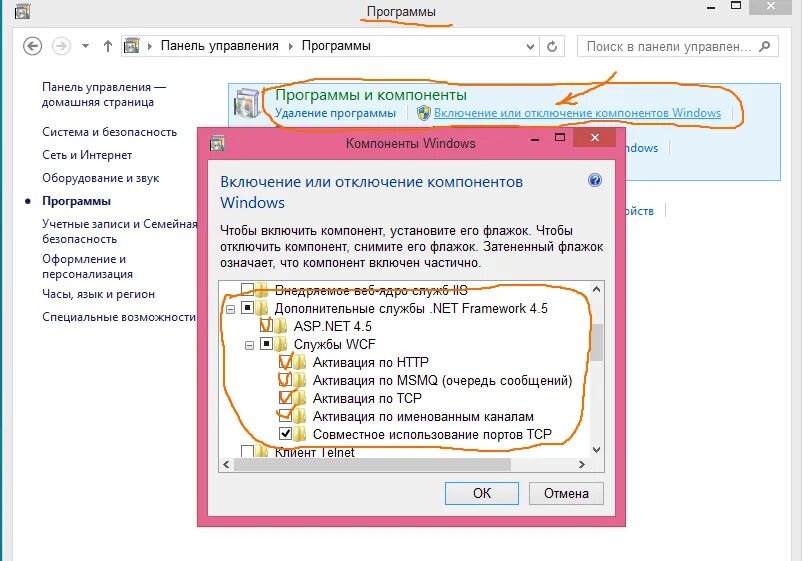This screenshot has width=802, height=561.
Task: Click 'Отмена' to cancel the dialog
Action: pyautogui.click(x=566, y=493)
